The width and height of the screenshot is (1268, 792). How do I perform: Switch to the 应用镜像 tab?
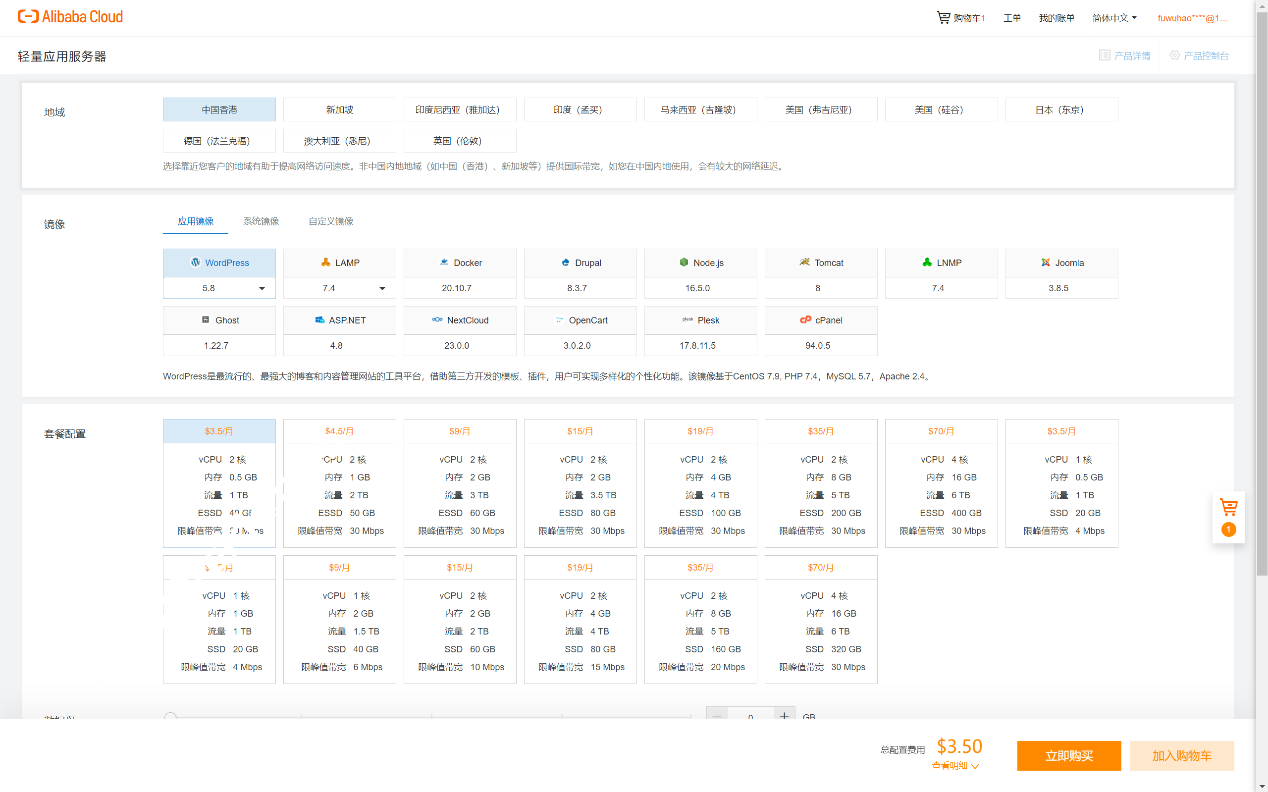click(x=196, y=221)
